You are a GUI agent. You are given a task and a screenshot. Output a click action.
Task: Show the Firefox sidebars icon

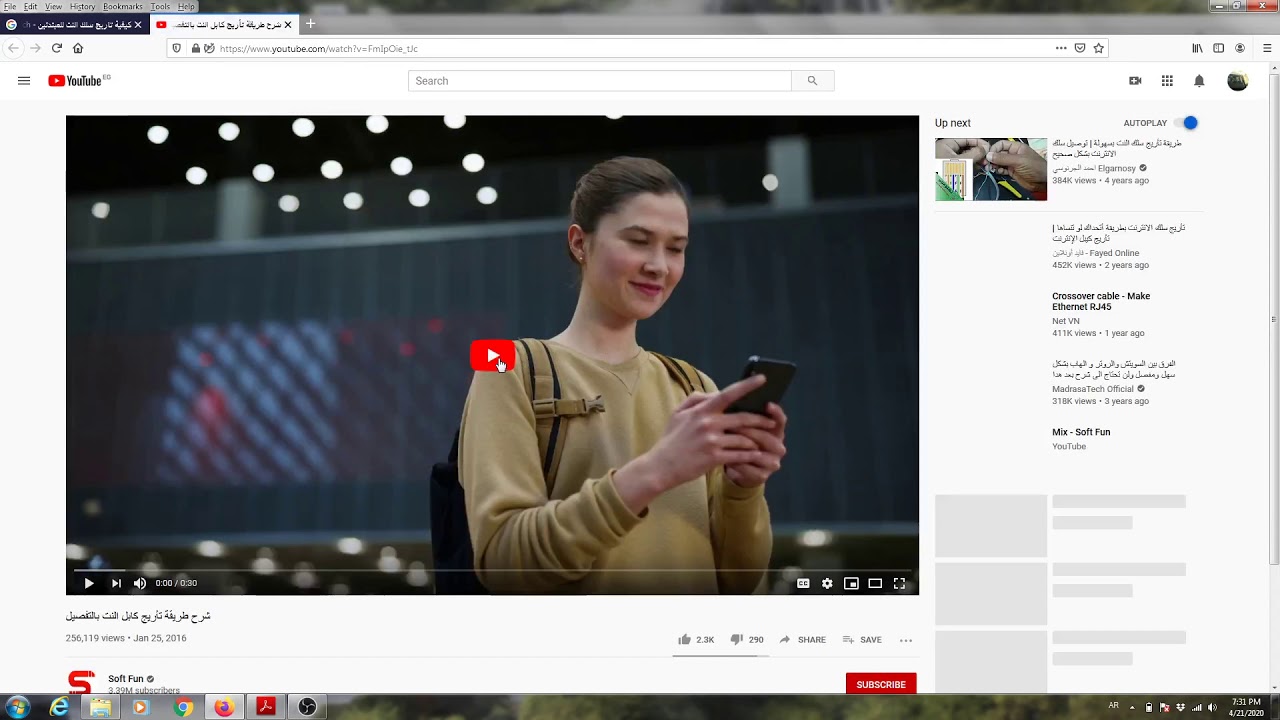(1218, 48)
